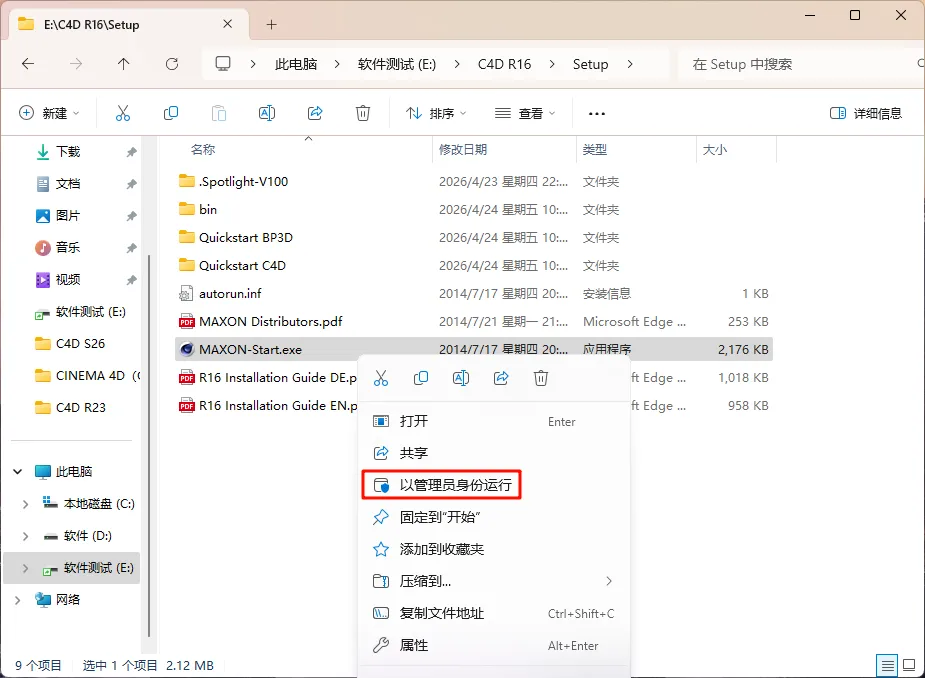Expand the 压缩到... submenu arrow
Screen dimensions: 925x678
pyautogui.click(x=609, y=581)
